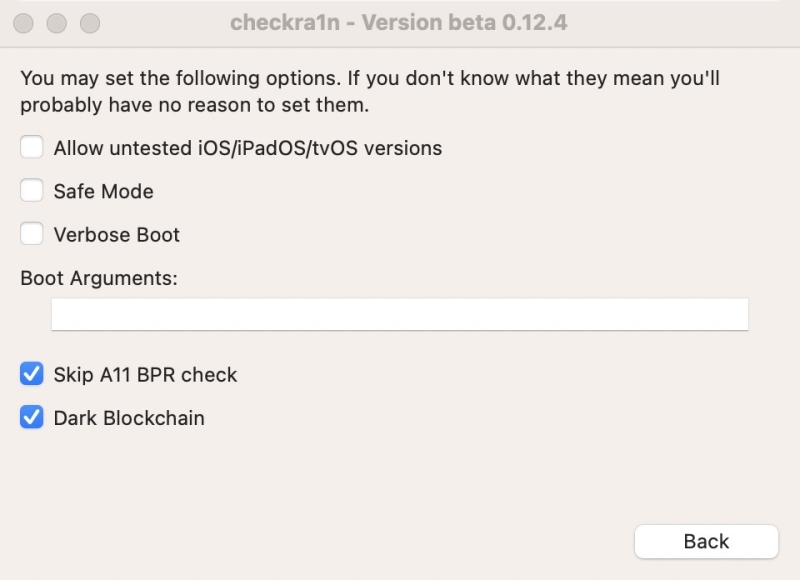Click the options description text at the top
Viewport: 800px width, 580px height.
click(370, 91)
